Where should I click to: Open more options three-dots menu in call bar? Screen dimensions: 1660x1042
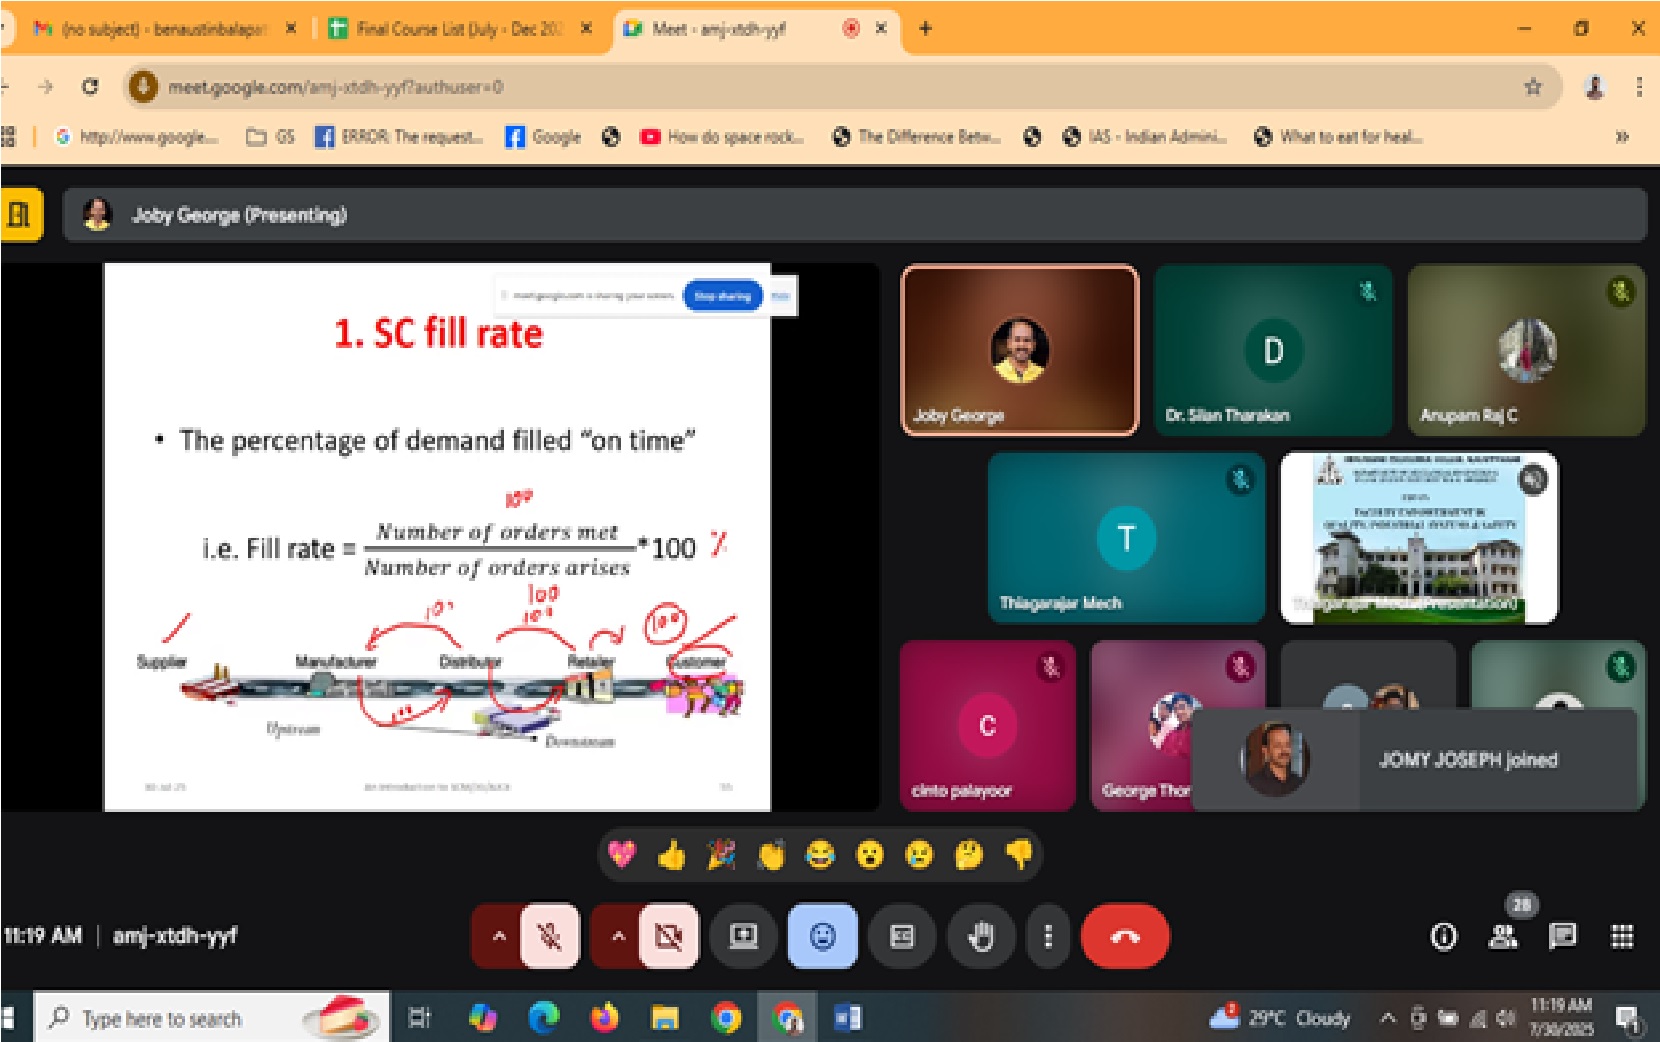(1048, 936)
